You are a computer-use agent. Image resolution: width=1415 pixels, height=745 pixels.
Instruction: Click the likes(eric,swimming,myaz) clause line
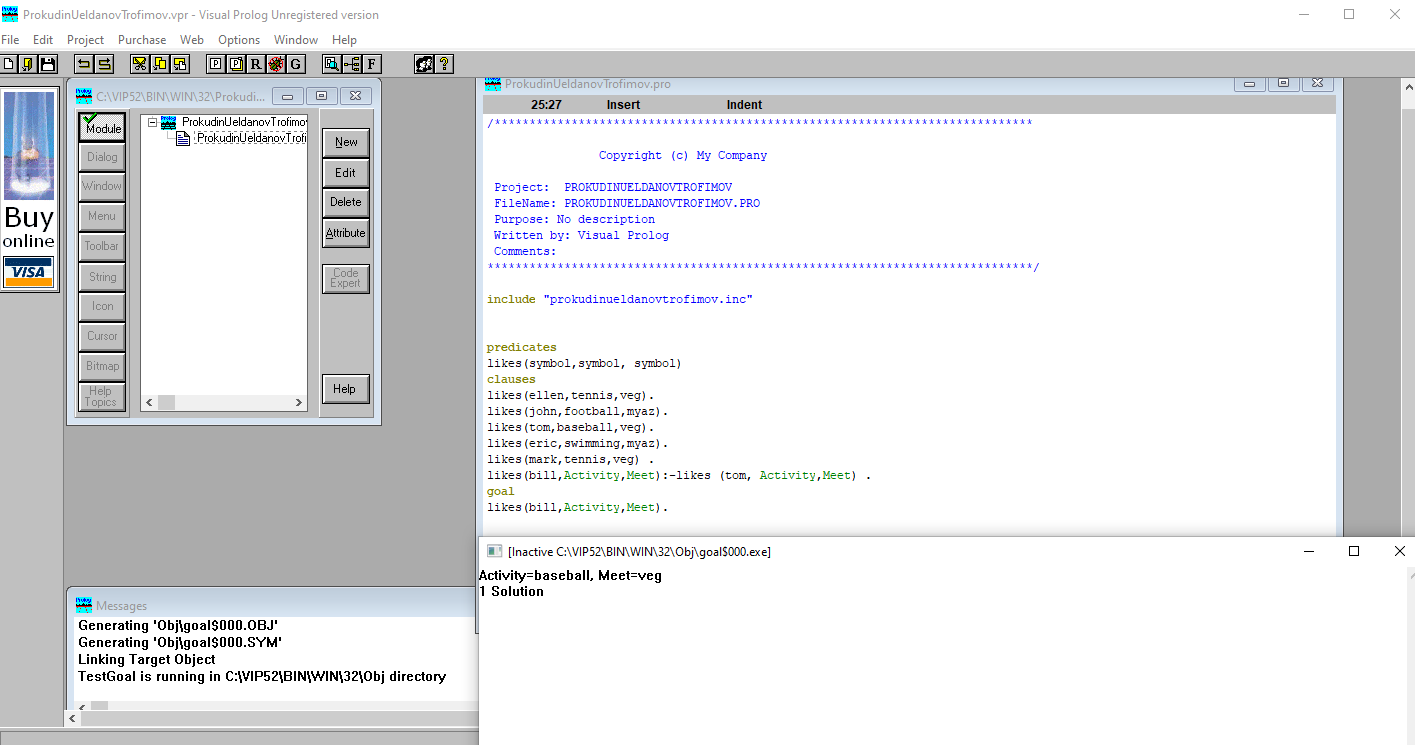coord(578,443)
